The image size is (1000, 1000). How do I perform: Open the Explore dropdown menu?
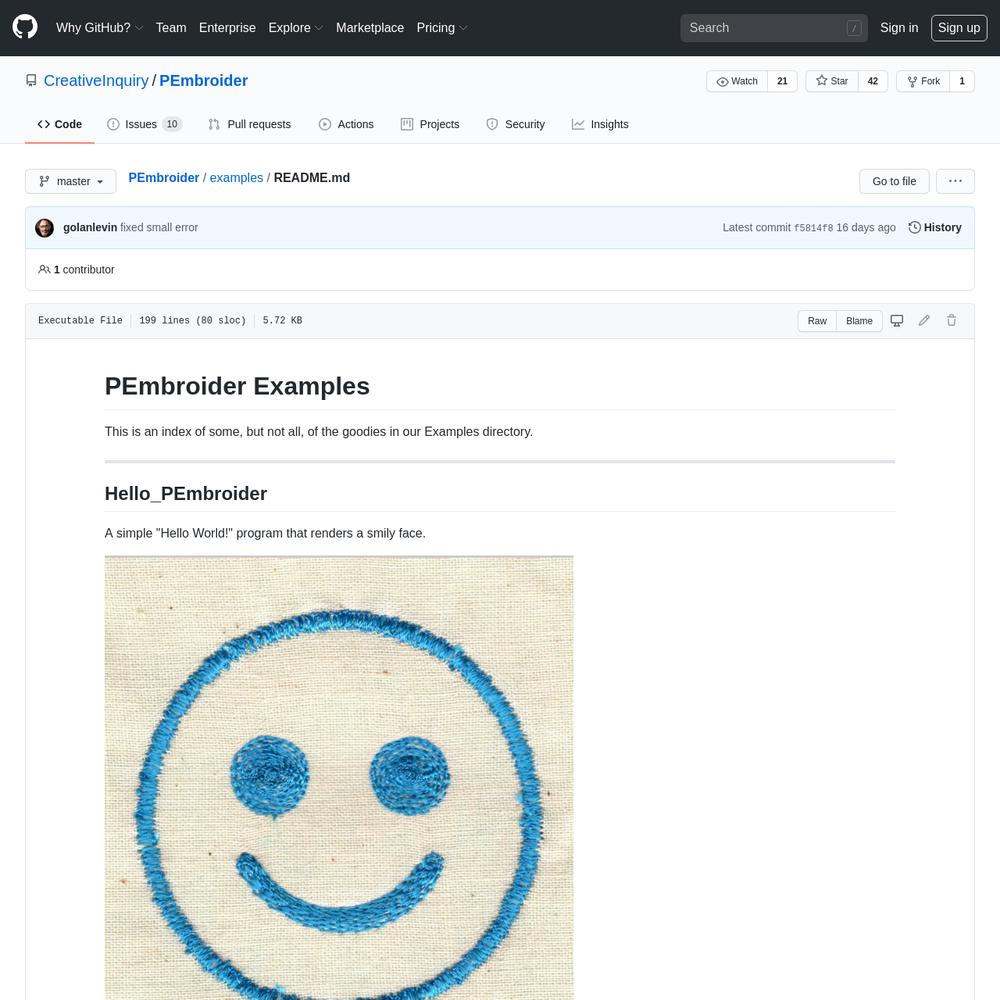click(x=295, y=28)
